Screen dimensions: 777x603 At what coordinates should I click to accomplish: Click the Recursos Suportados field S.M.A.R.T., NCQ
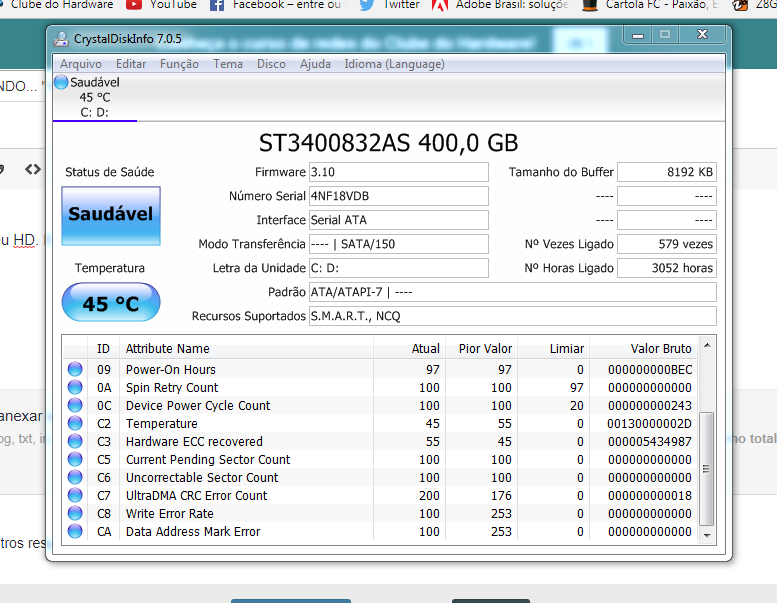pos(512,316)
